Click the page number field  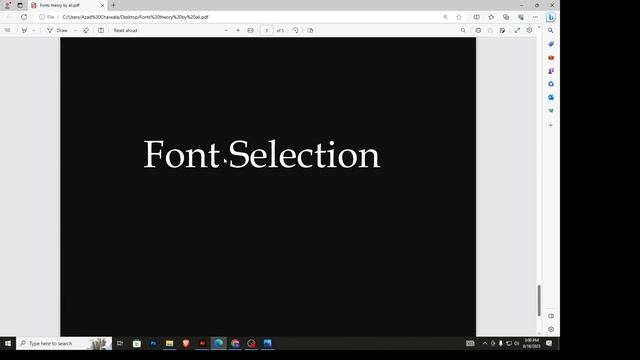[x=267, y=30]
